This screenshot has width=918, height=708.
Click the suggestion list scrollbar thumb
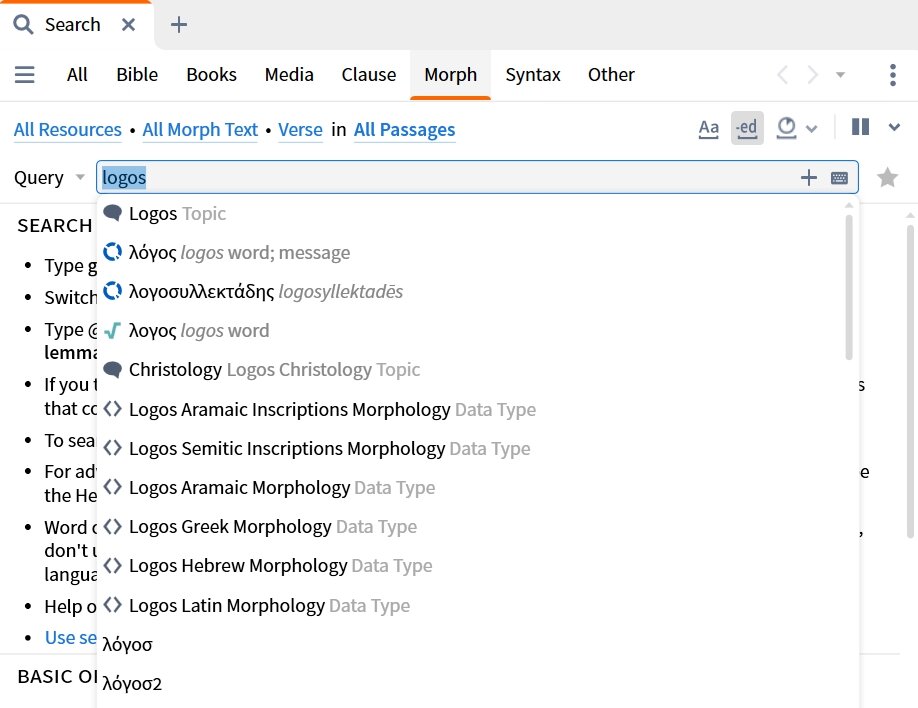(849, 287)
